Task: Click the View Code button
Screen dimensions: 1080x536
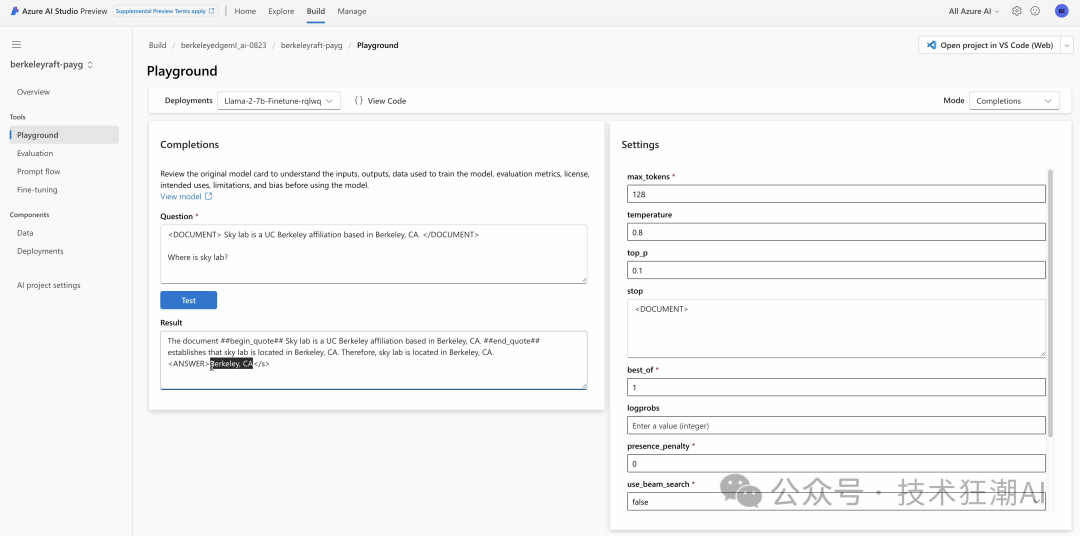Action: pyautogui.click(x=380, y=101)
